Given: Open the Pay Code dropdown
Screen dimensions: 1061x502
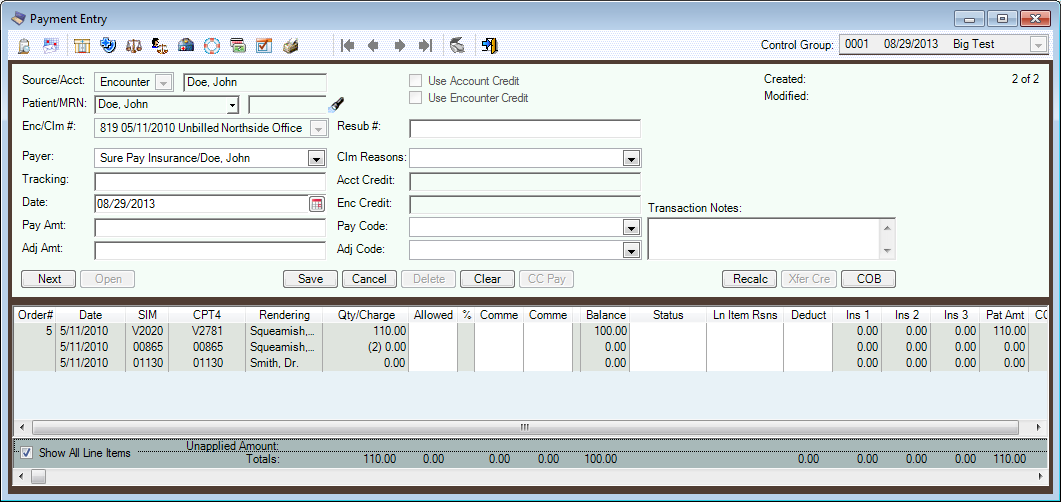Looking at the screenshot, I should (x=631, y=227).
